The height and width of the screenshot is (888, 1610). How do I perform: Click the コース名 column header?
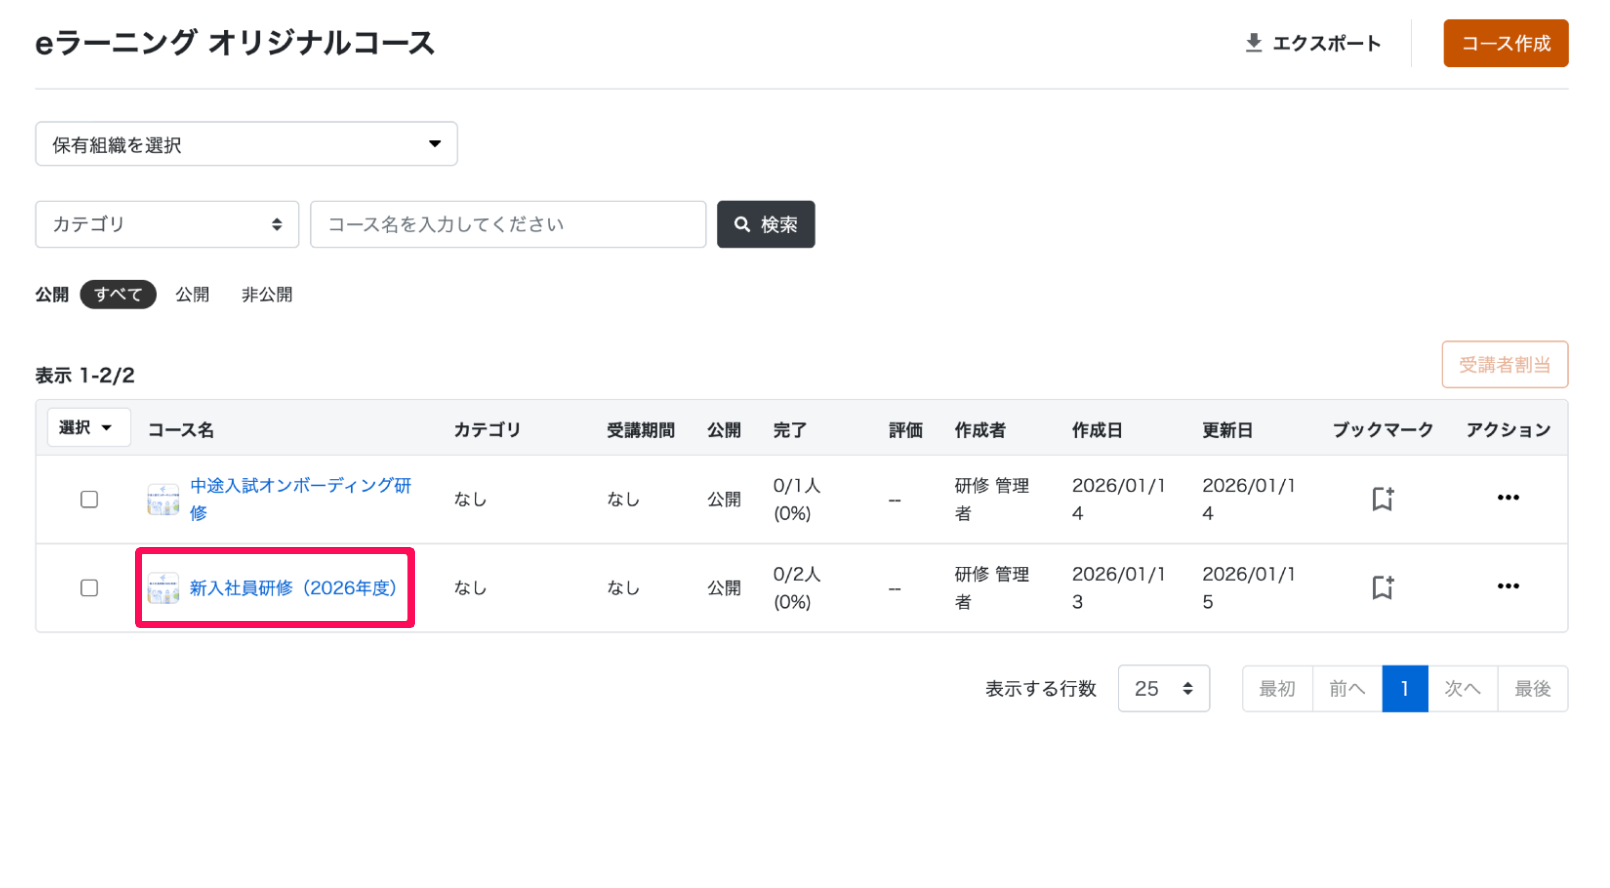pyautogui.click(x=181, y=430)
